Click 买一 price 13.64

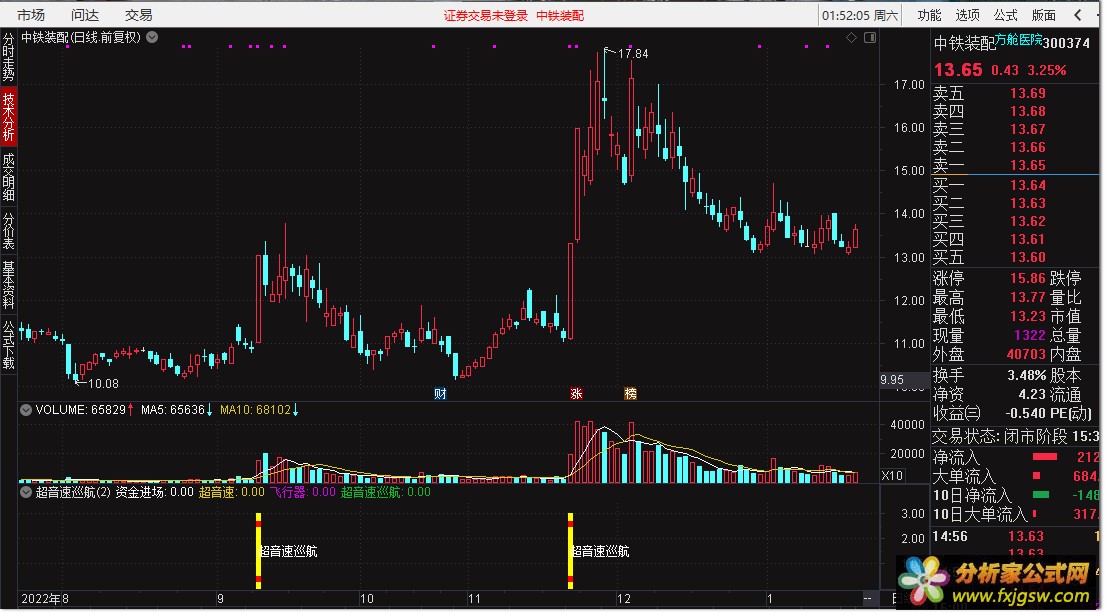tap(1028, 185)
